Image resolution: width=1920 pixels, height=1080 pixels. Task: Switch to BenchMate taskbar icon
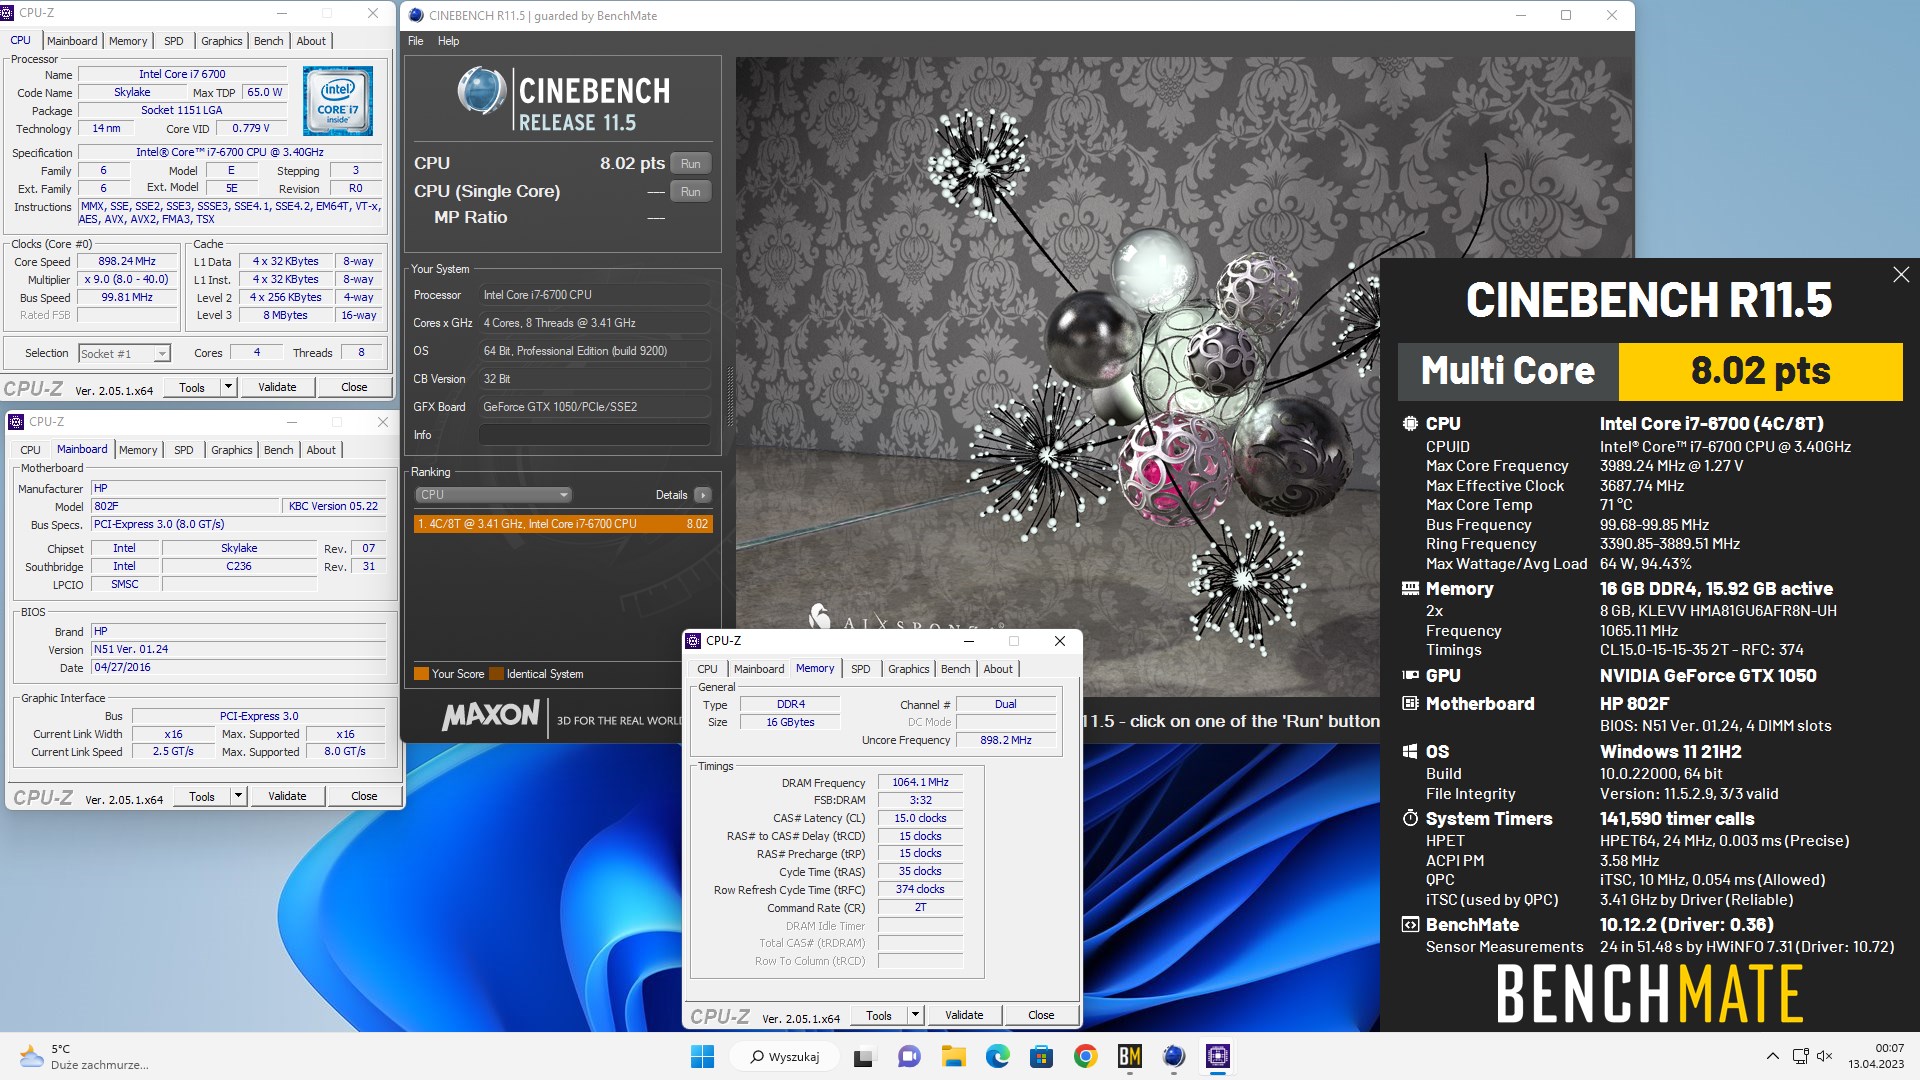pos(1130,1056)
